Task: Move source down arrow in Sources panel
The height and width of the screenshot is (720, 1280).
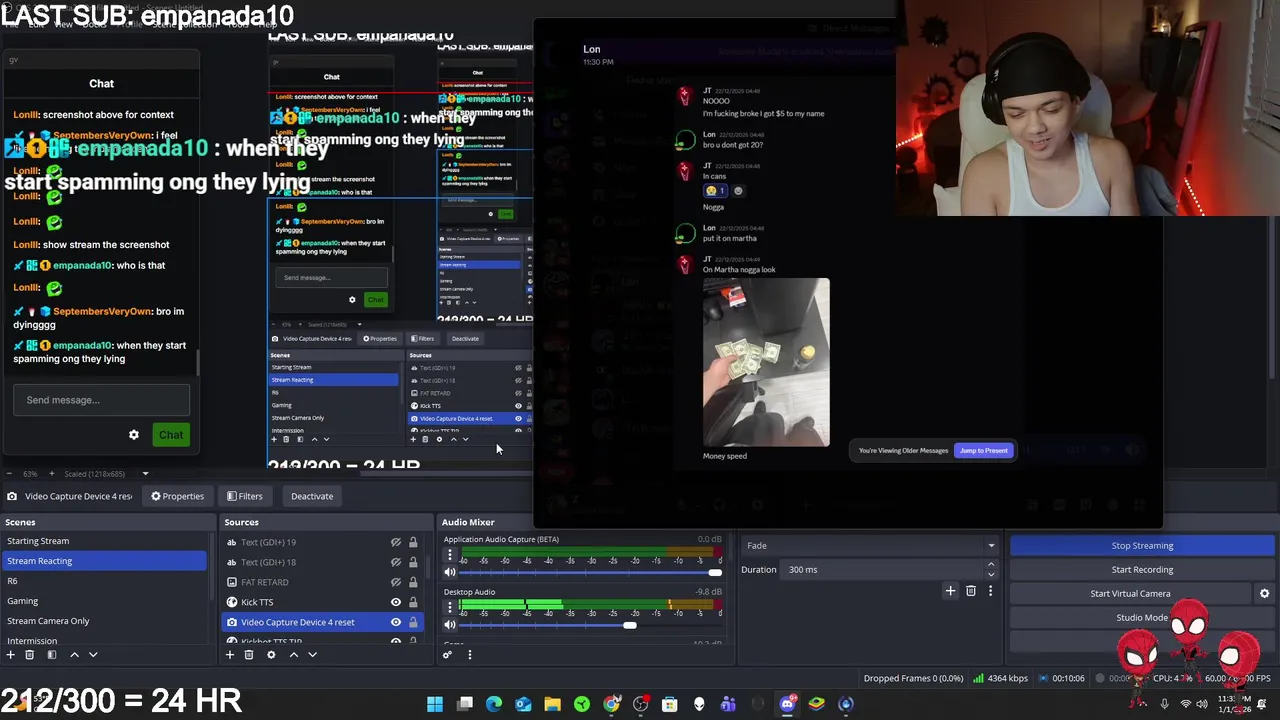Action: [312, 655]
